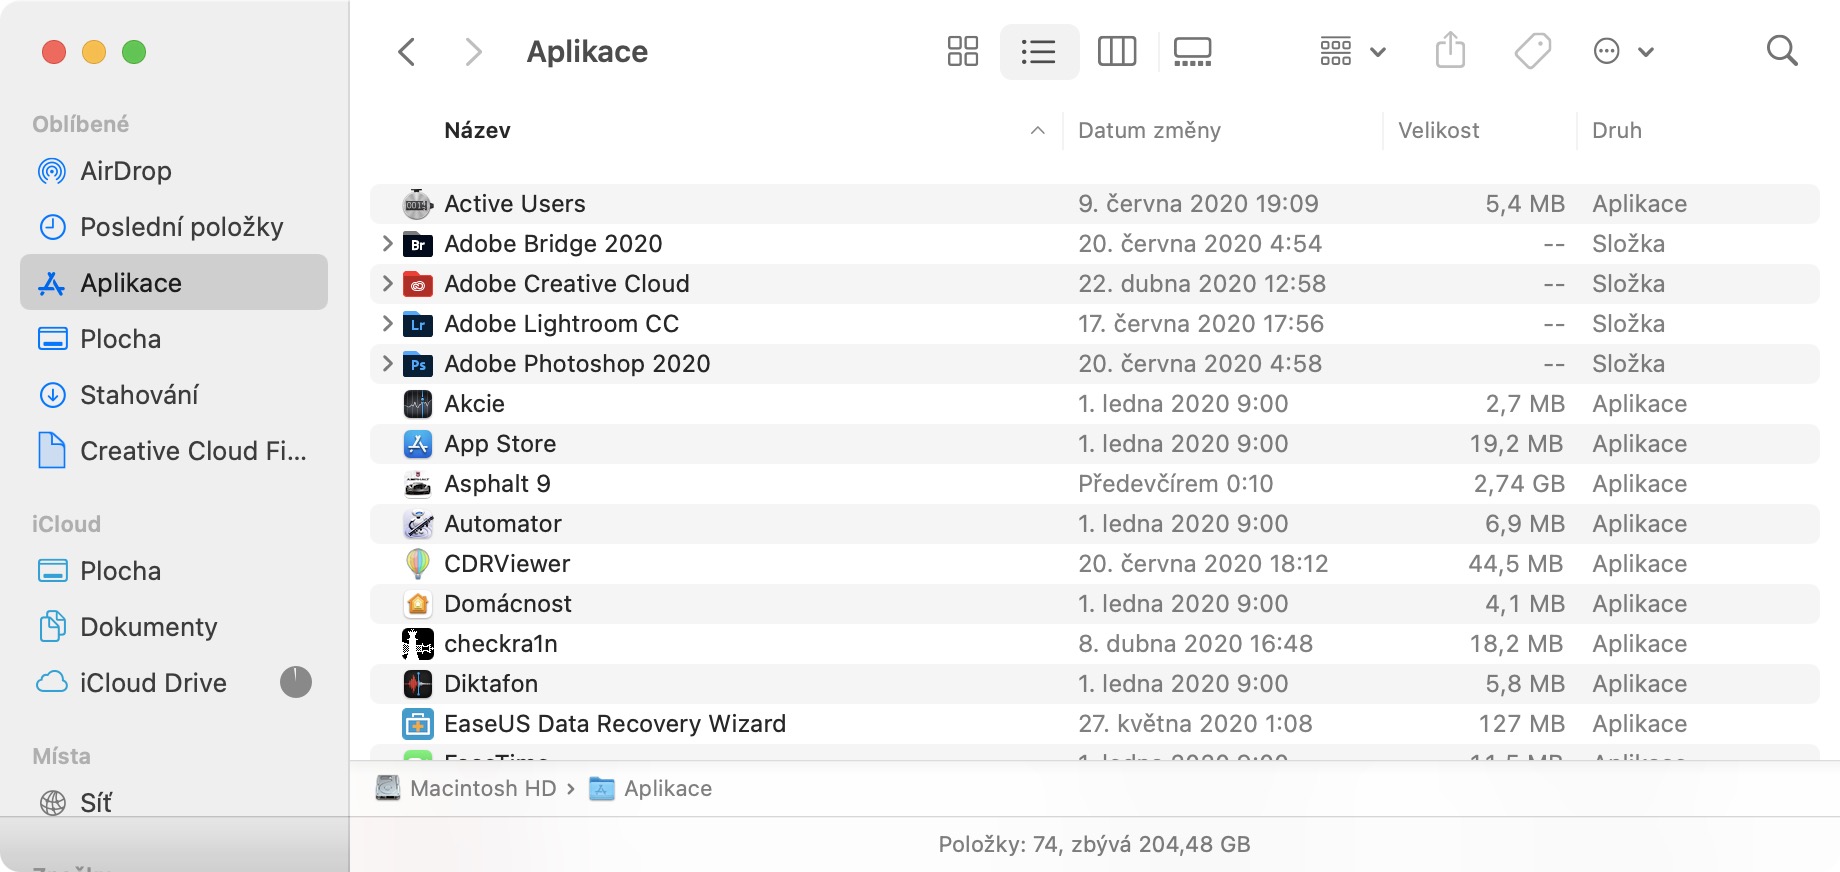Switch to gallery view
The height and width of the screenshot is (872, 1840).
coord(1192,51)
